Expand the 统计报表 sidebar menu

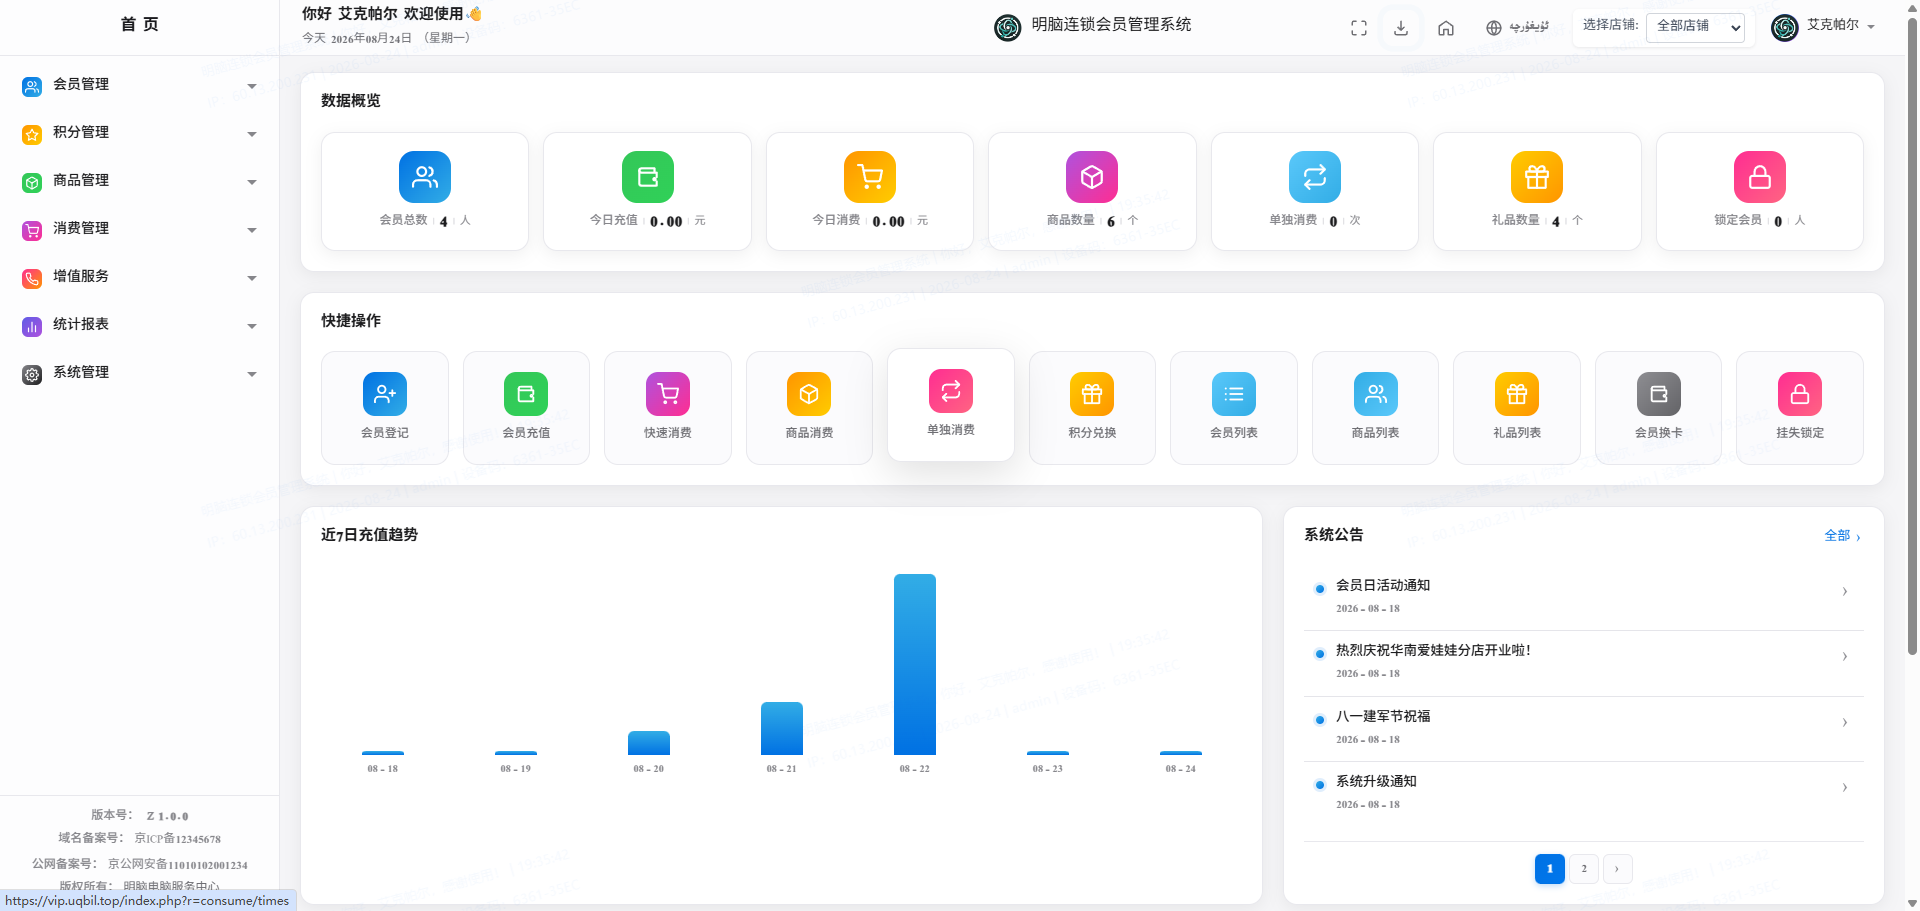click(x=139, y=325)
